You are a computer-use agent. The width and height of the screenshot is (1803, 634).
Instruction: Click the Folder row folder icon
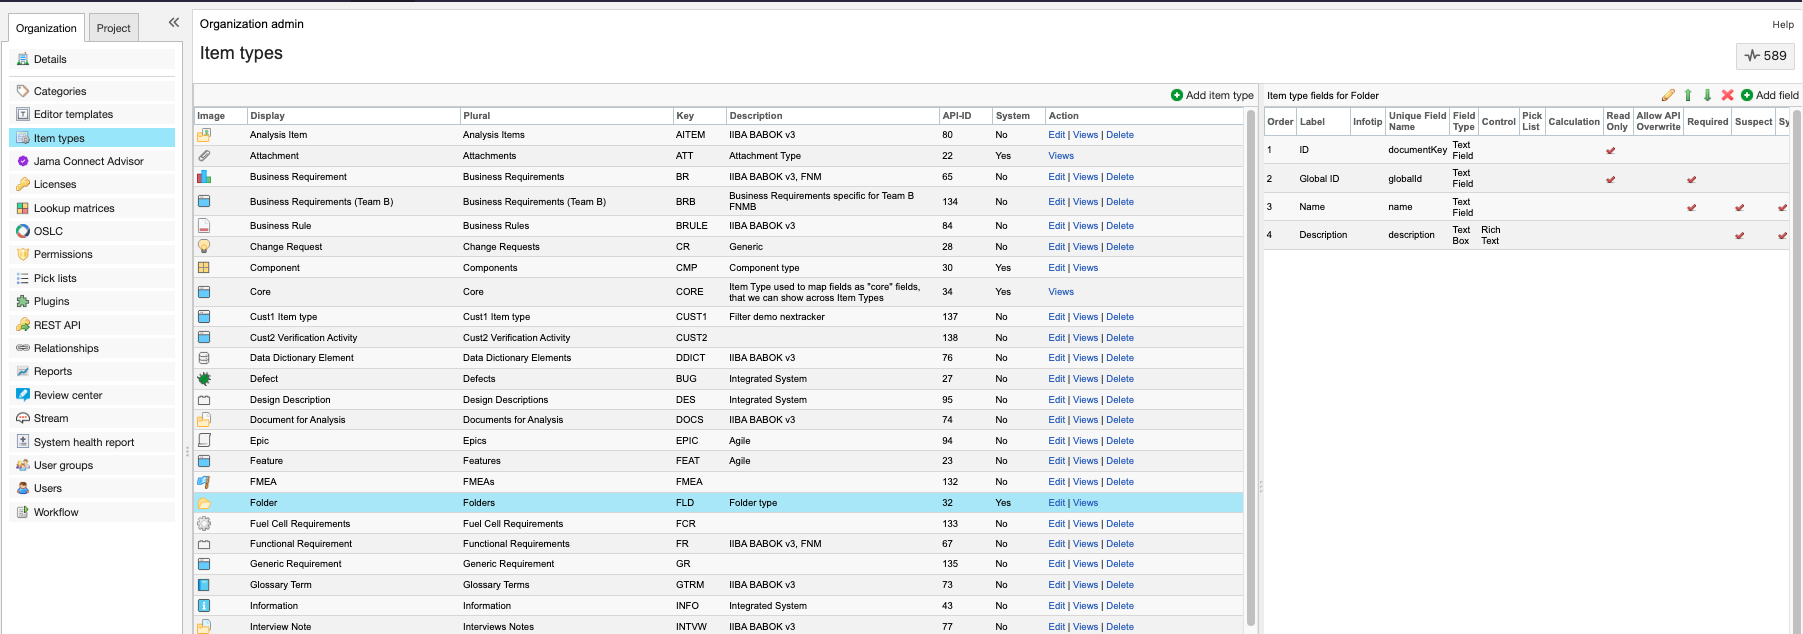(204, 503)
